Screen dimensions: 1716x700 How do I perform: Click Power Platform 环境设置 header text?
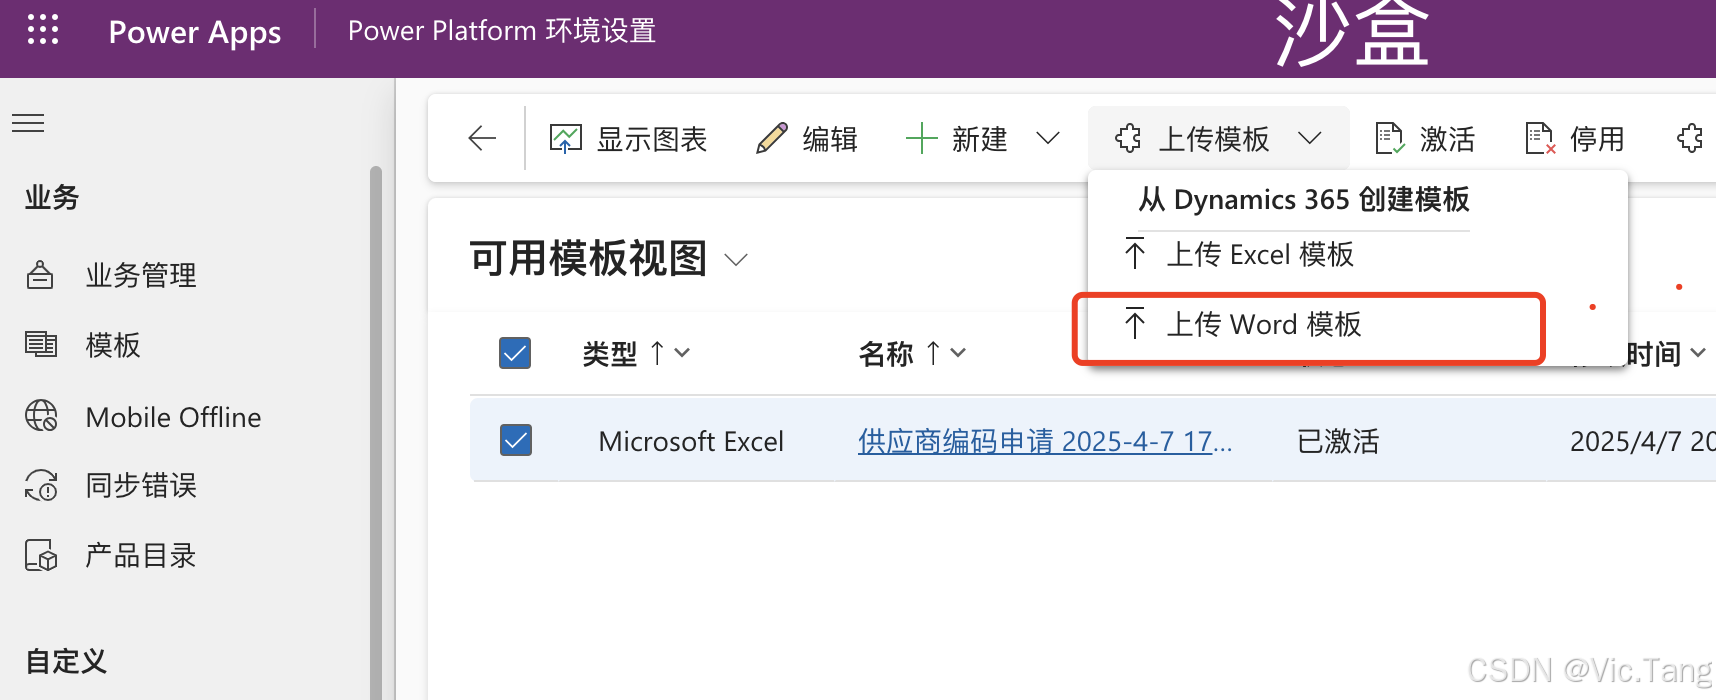coord(502,31)
